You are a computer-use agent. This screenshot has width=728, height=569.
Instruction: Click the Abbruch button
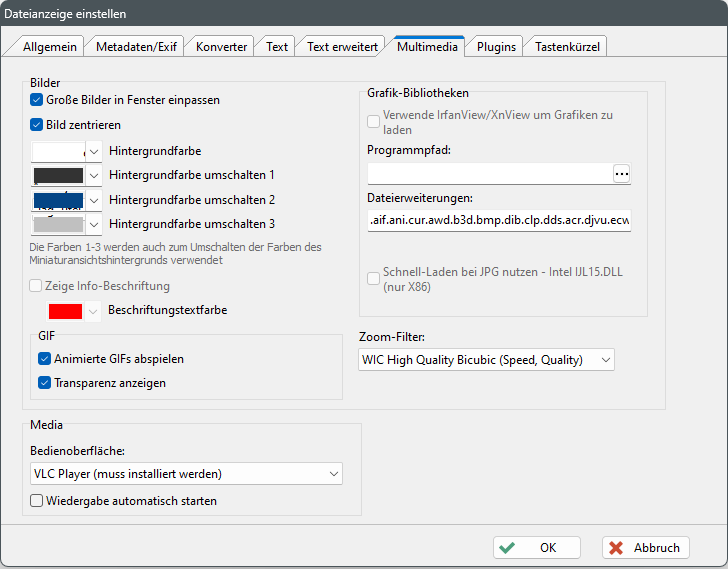pyautogui.click(x=646, y=548)
